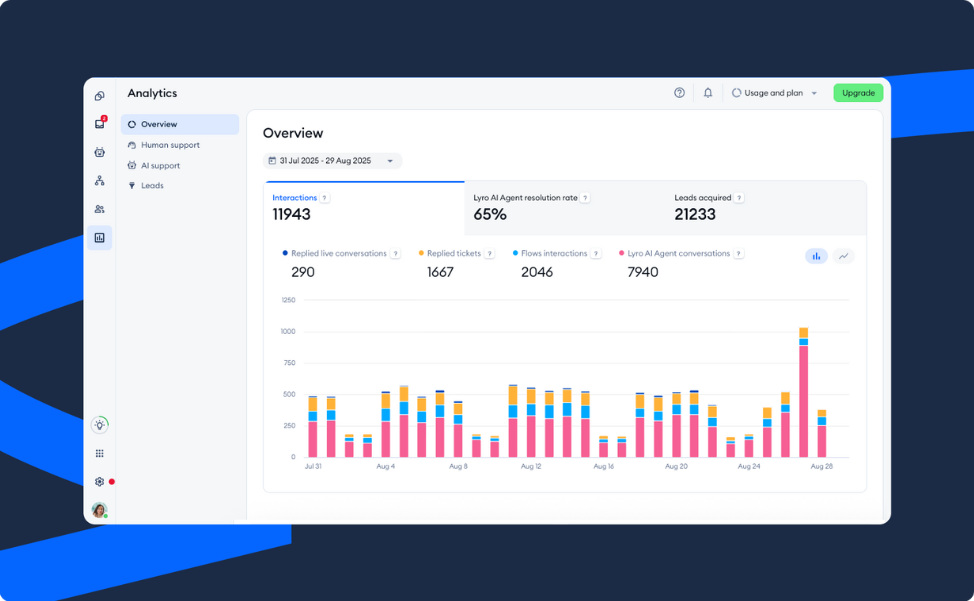
Task: Click the green Upgrade button
Action: point(858,93)
